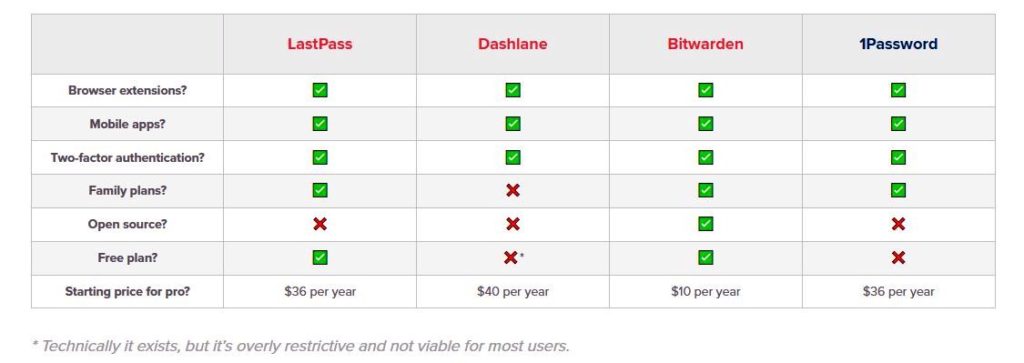Click Bitwarden Free plan green checkmark
1024x363 pixels.
[705, 257]
